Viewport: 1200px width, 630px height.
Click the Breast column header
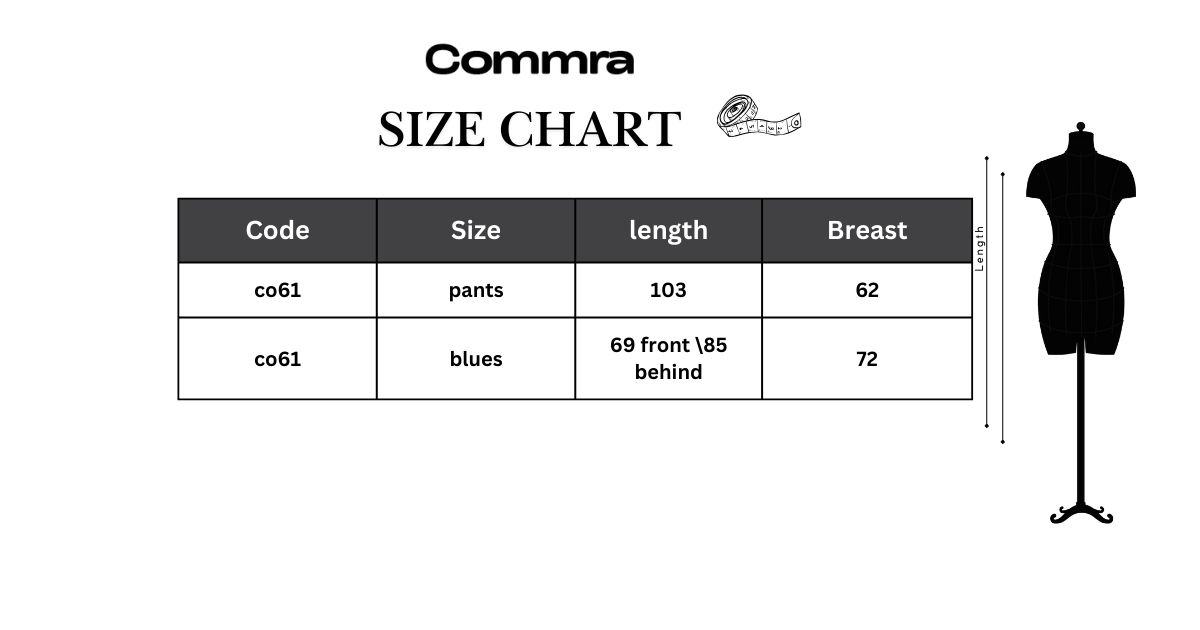point(867,230)
